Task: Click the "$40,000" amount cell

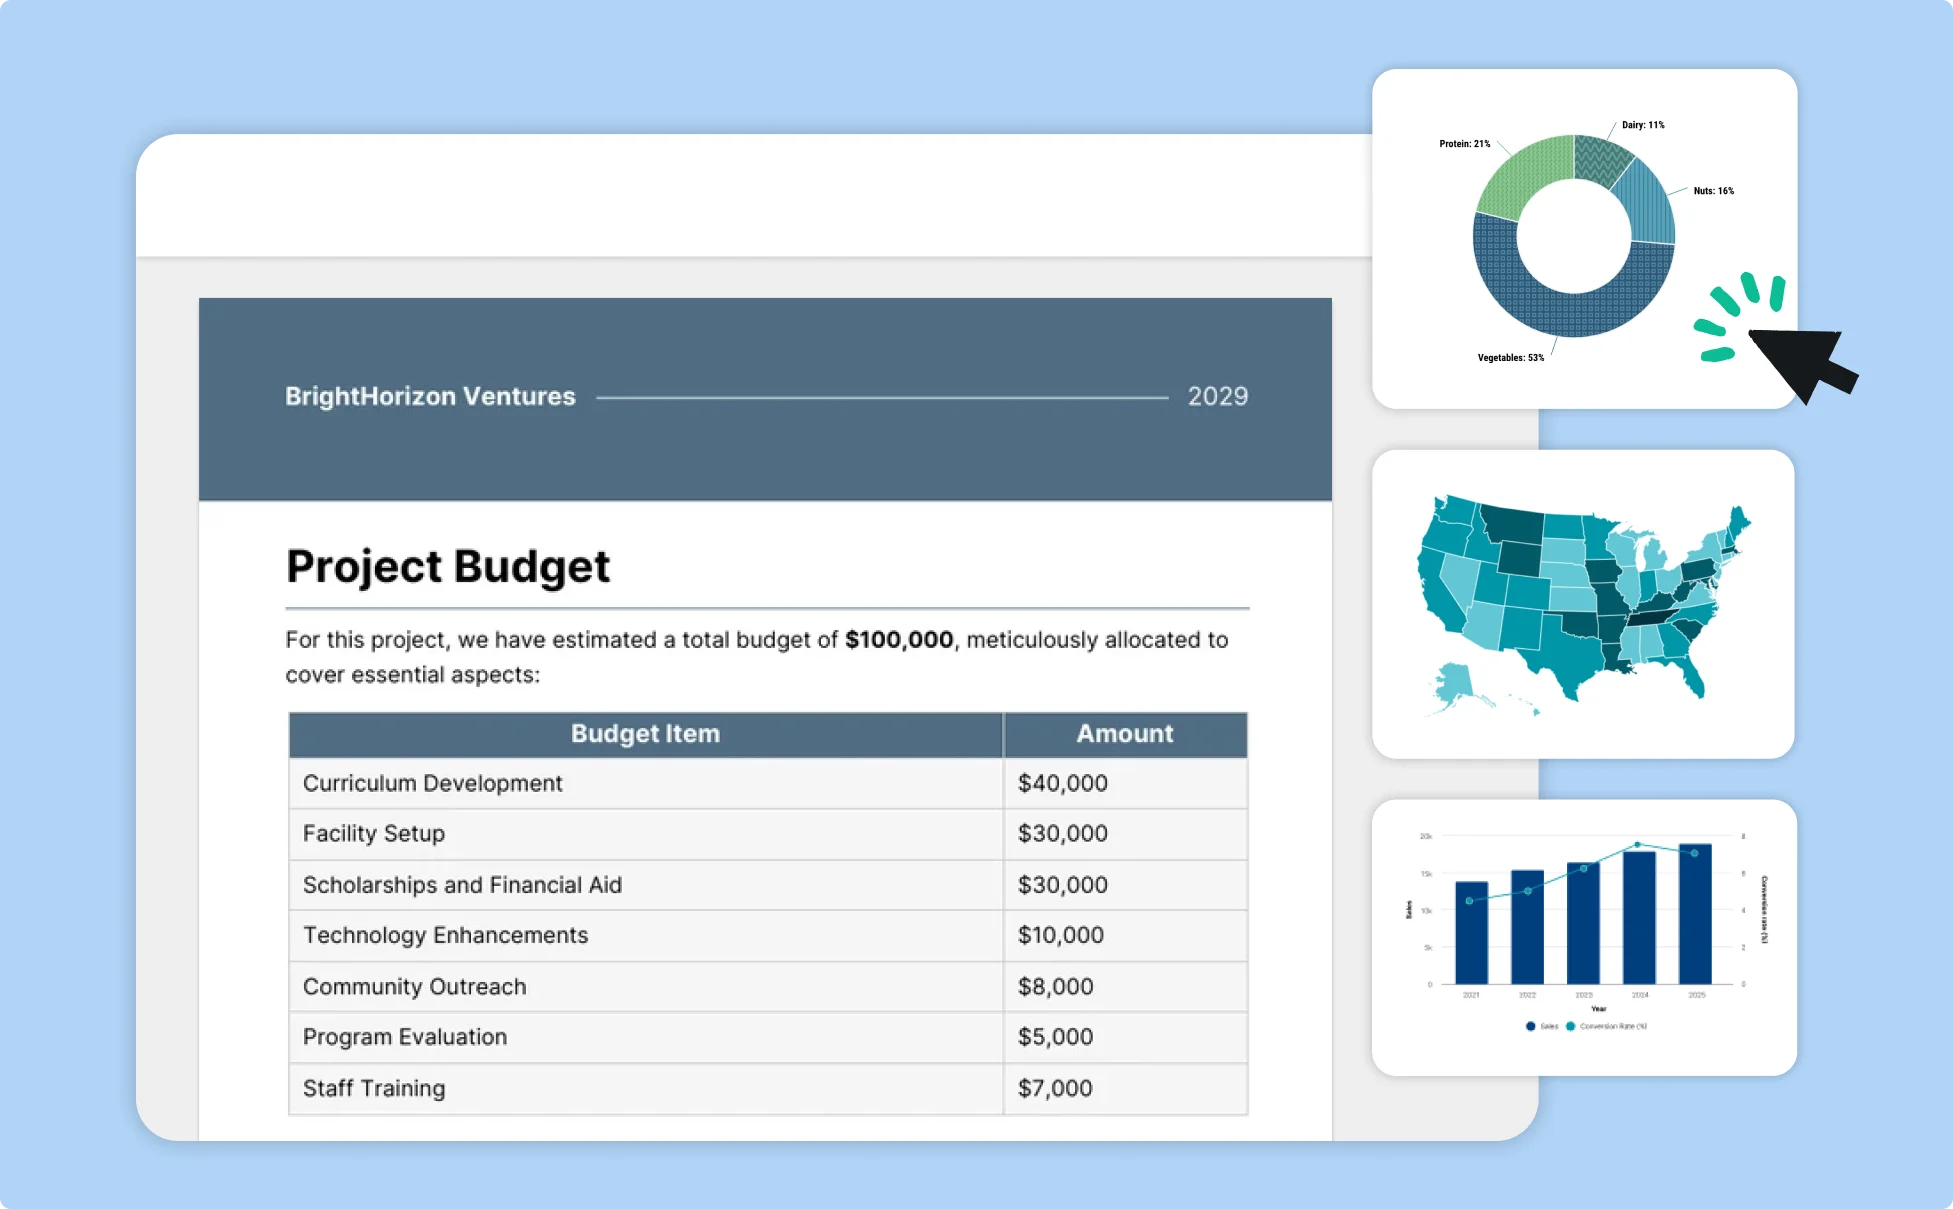Action: pos(1125,783)
